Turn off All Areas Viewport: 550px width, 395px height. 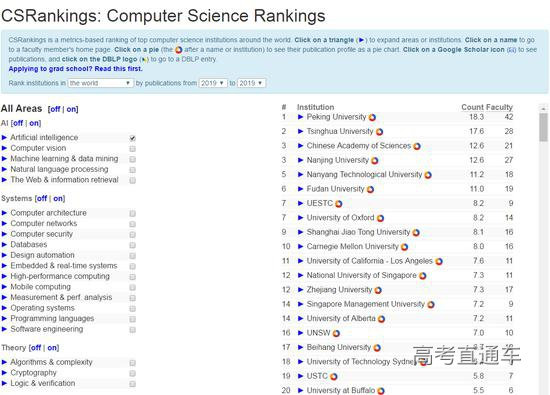(55, 109)
